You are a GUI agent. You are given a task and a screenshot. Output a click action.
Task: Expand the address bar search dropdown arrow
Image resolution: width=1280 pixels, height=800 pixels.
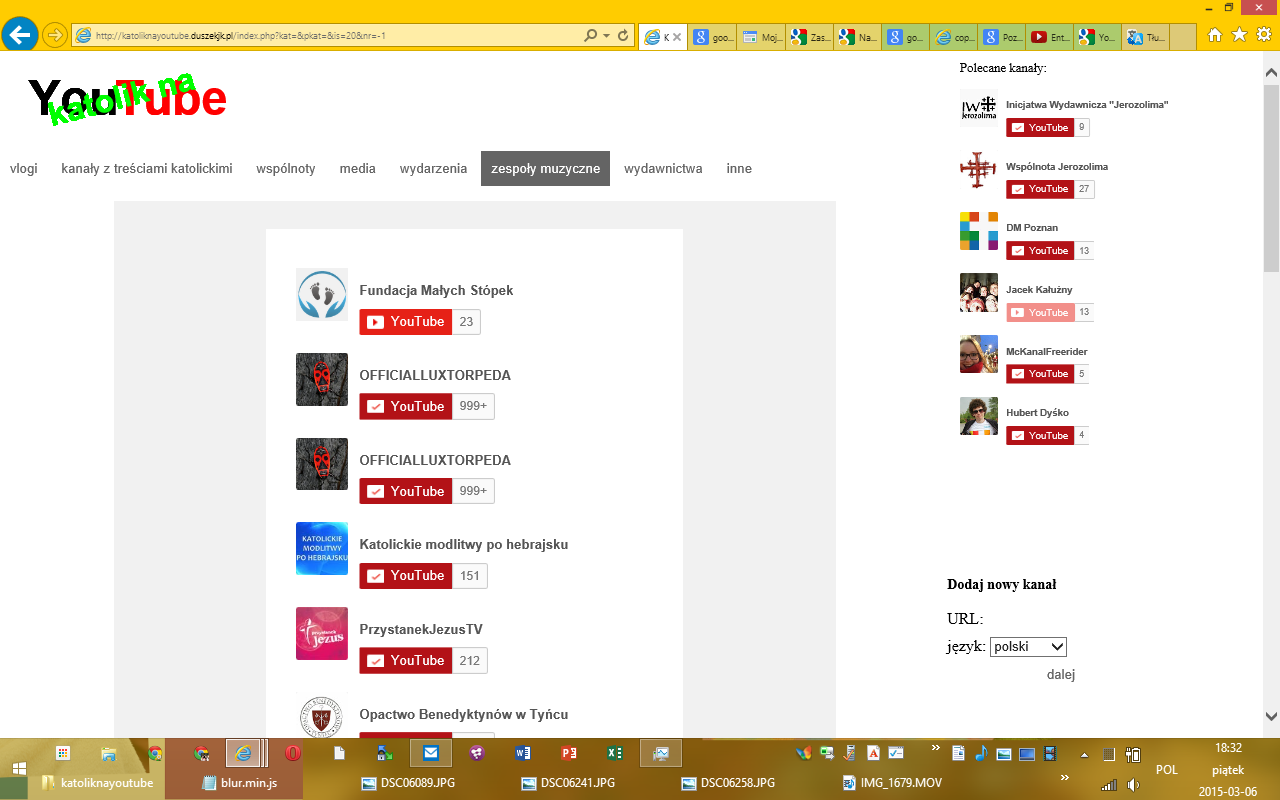[x=606, y=36]
